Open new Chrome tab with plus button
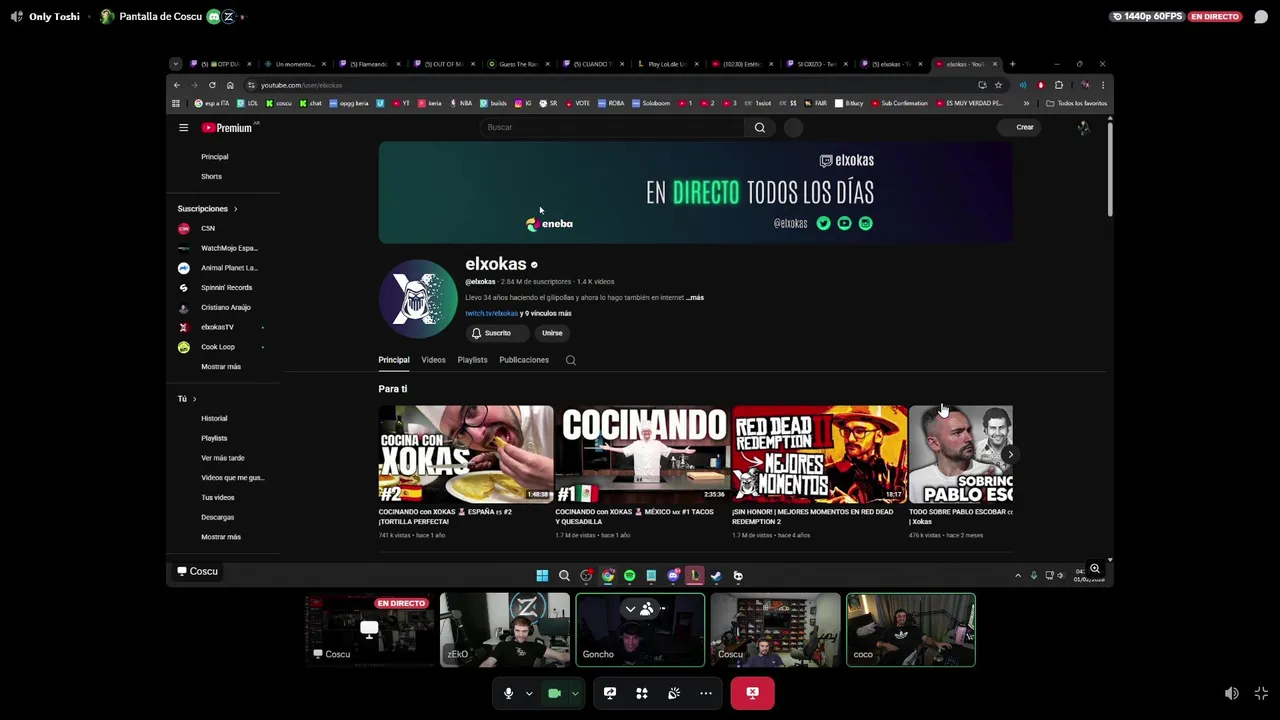Screen dimensions: 1280x720 tap(1012, 64)
